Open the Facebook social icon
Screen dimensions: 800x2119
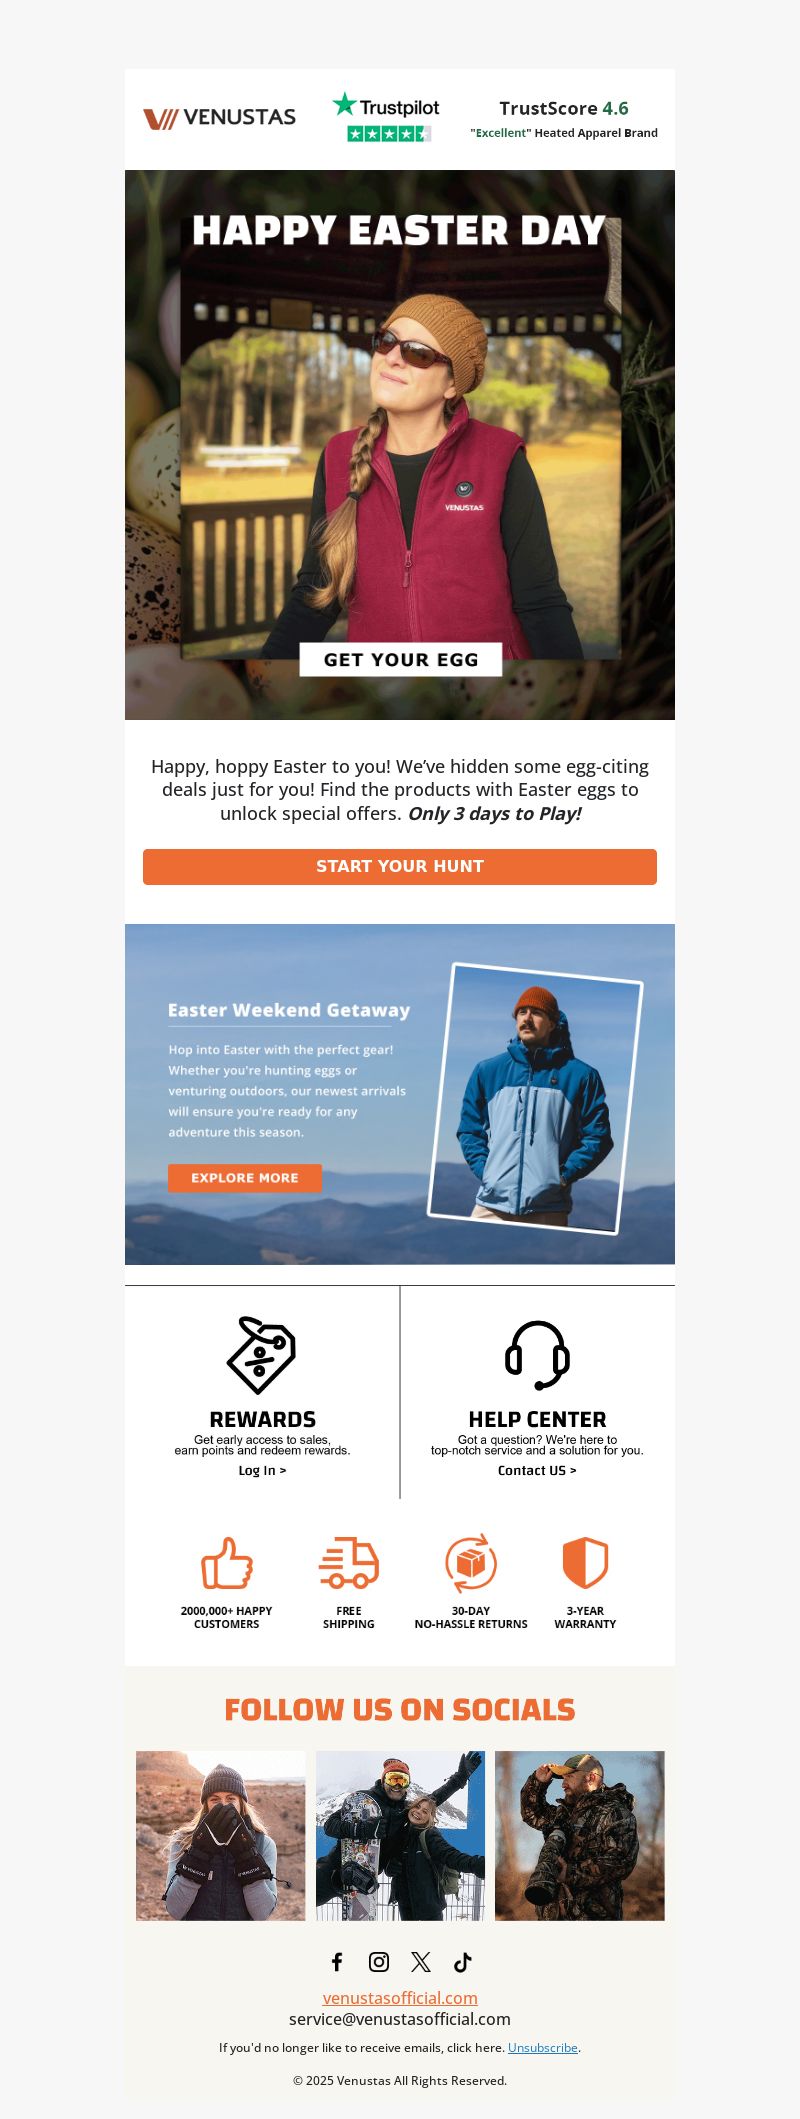click(x=337, y=1962)
